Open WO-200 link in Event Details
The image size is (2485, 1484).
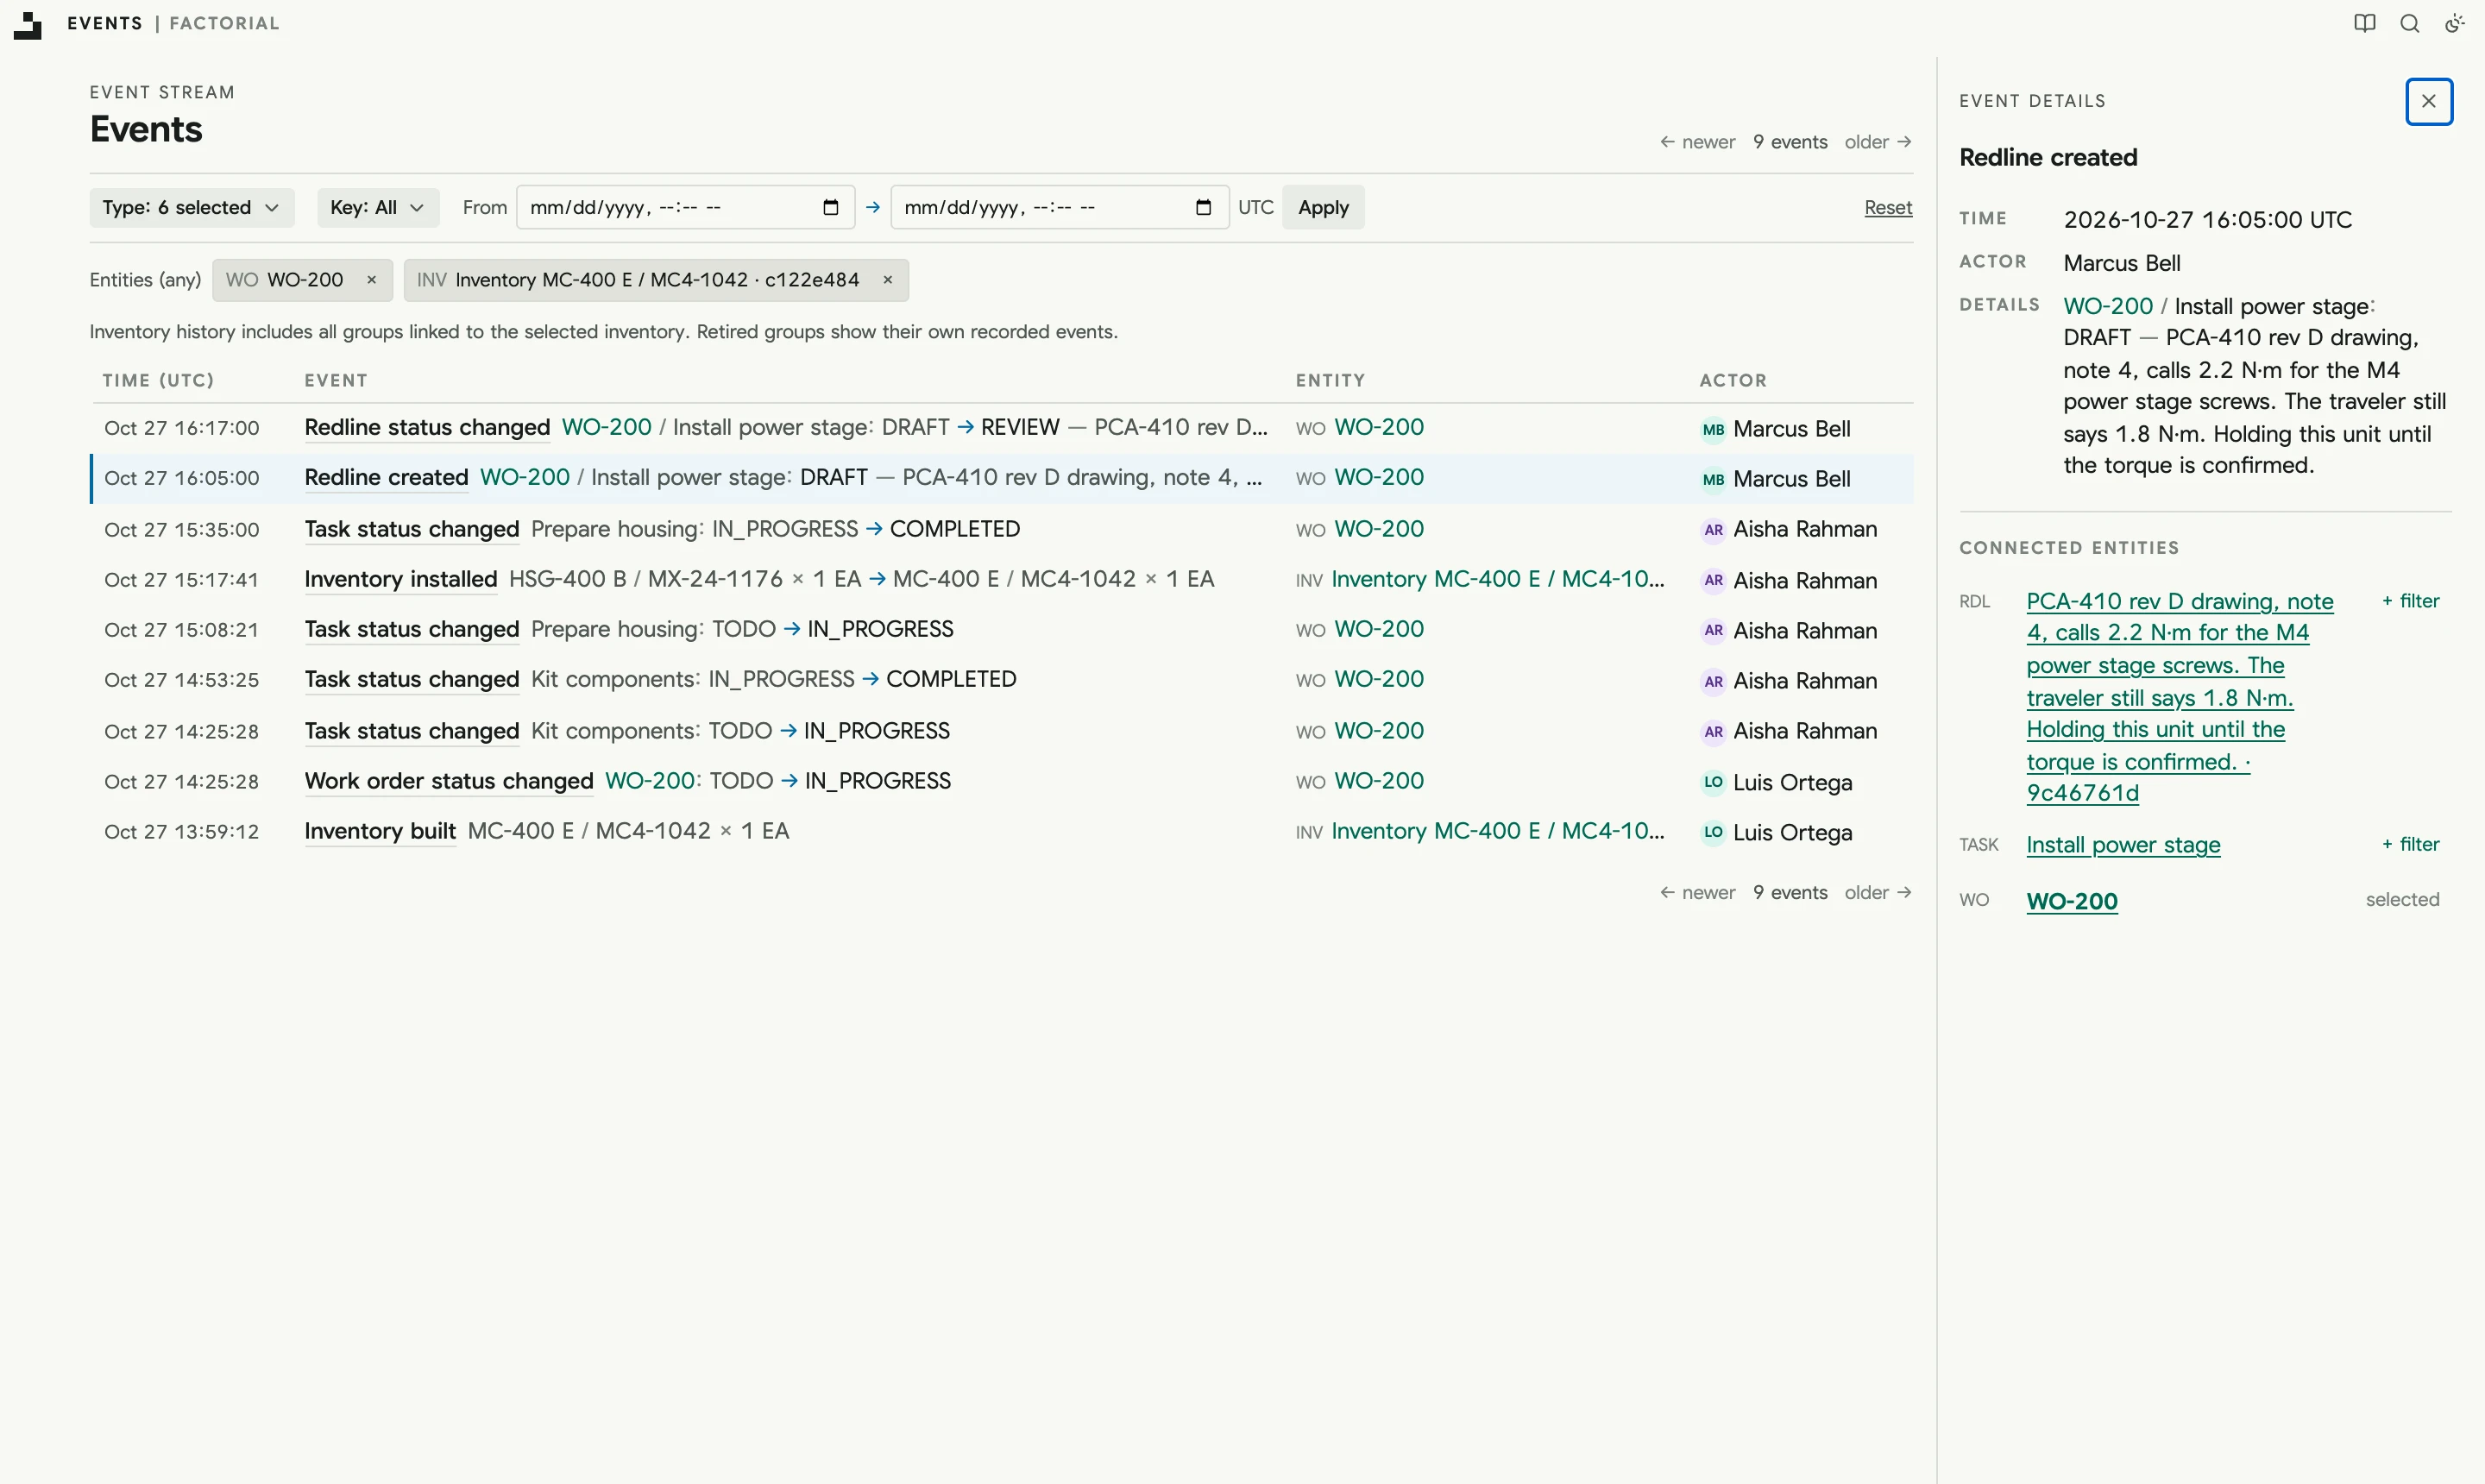(x=2107, y=306)
